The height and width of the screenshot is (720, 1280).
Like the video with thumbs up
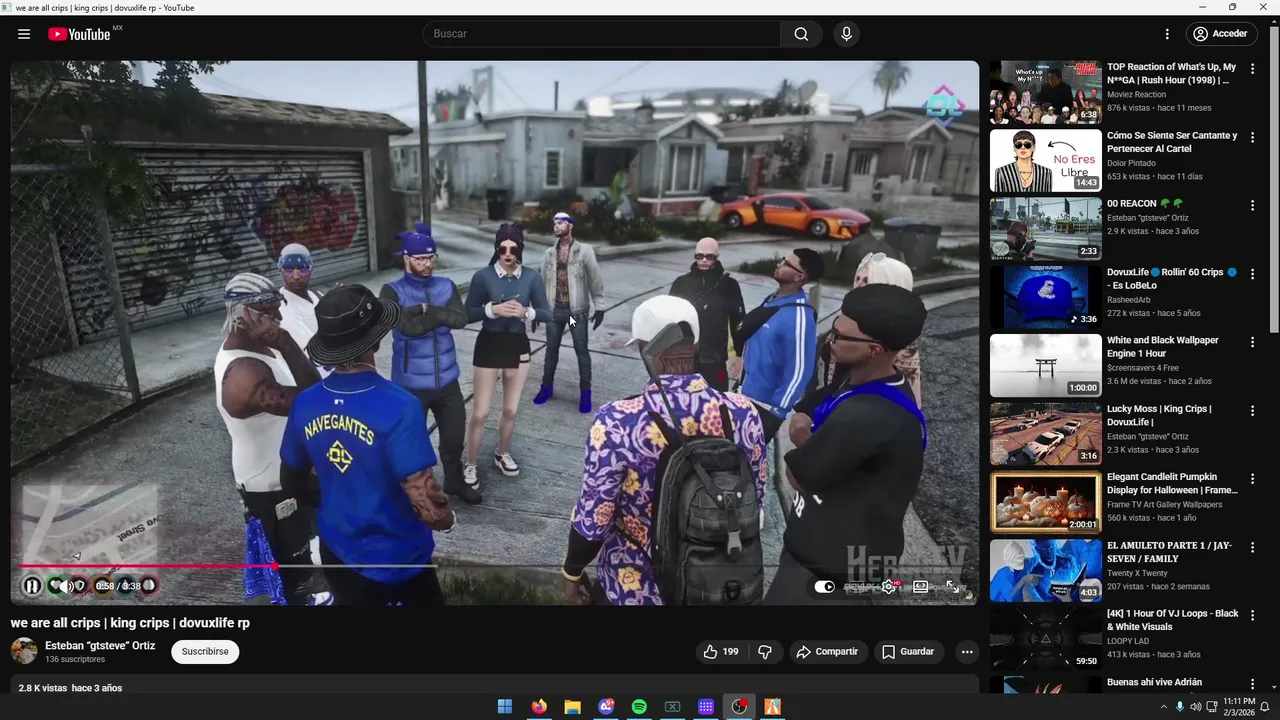point(720,651)
